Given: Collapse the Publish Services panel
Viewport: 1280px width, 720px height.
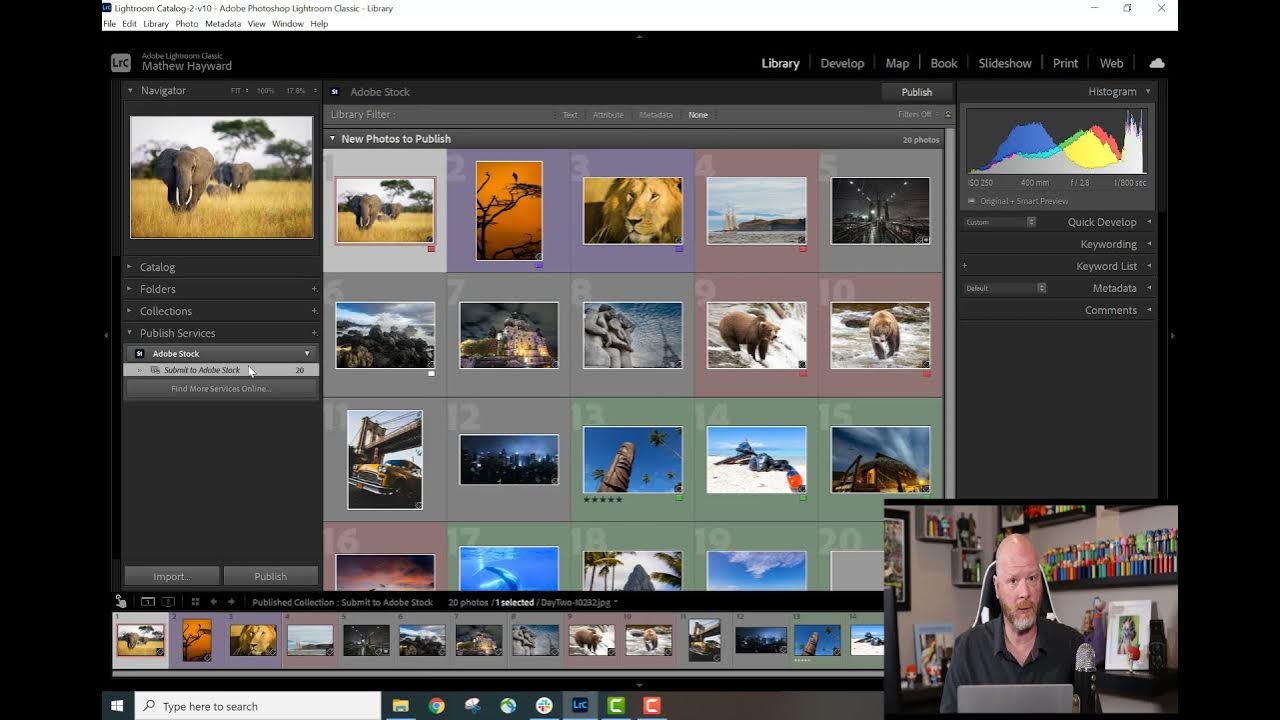Looking at the screenshot, I should click(x=130, y=333).
